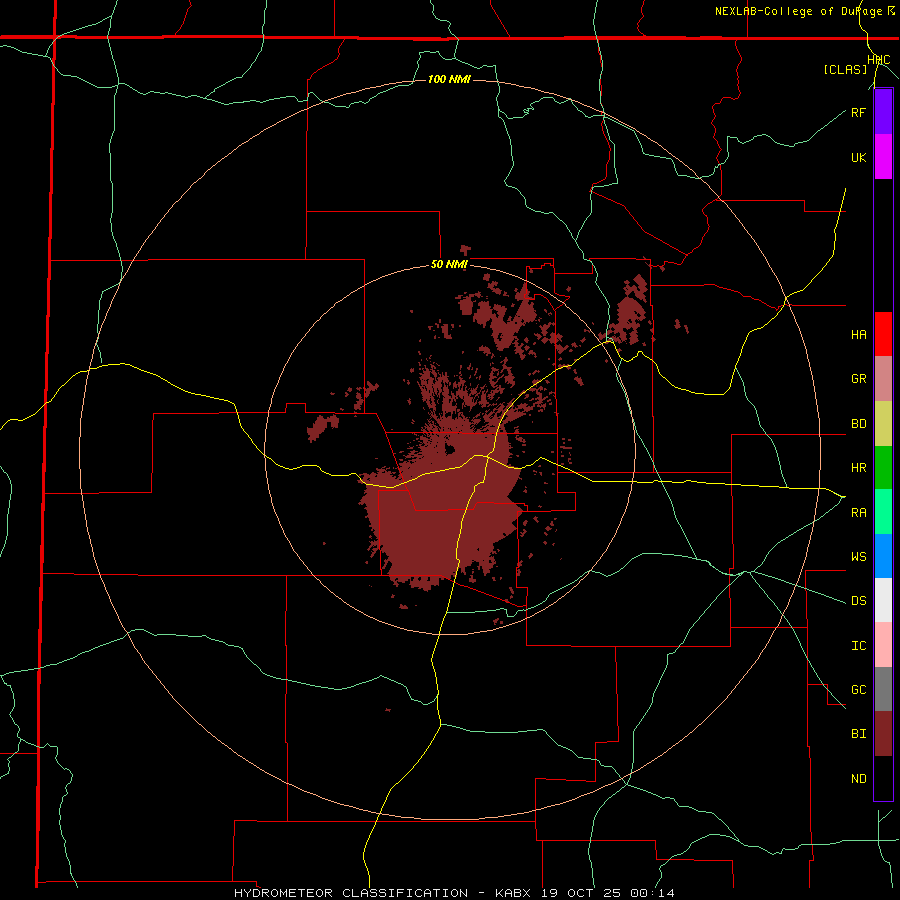
Task: Click the 50 NMI range ring label
Action: [449, 265]
